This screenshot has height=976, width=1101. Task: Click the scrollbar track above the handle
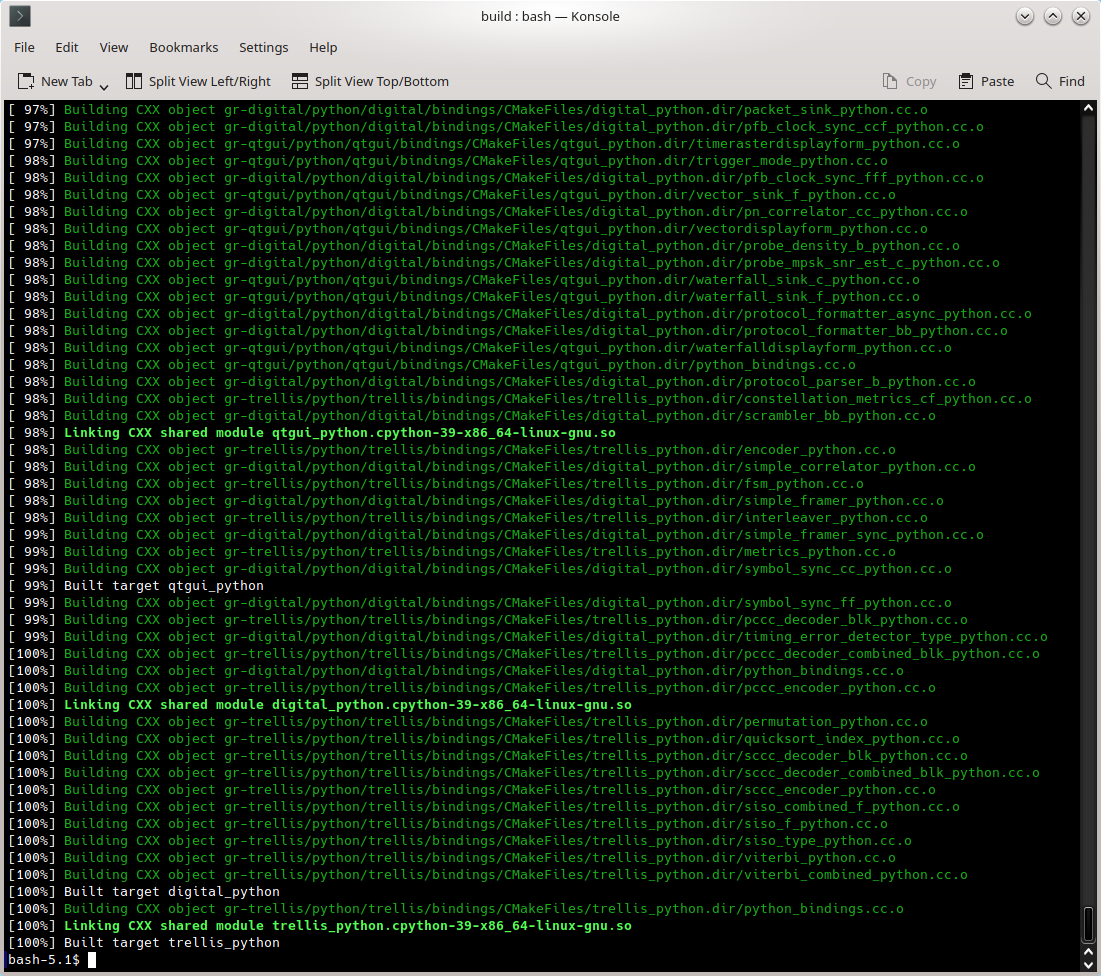1088,500
